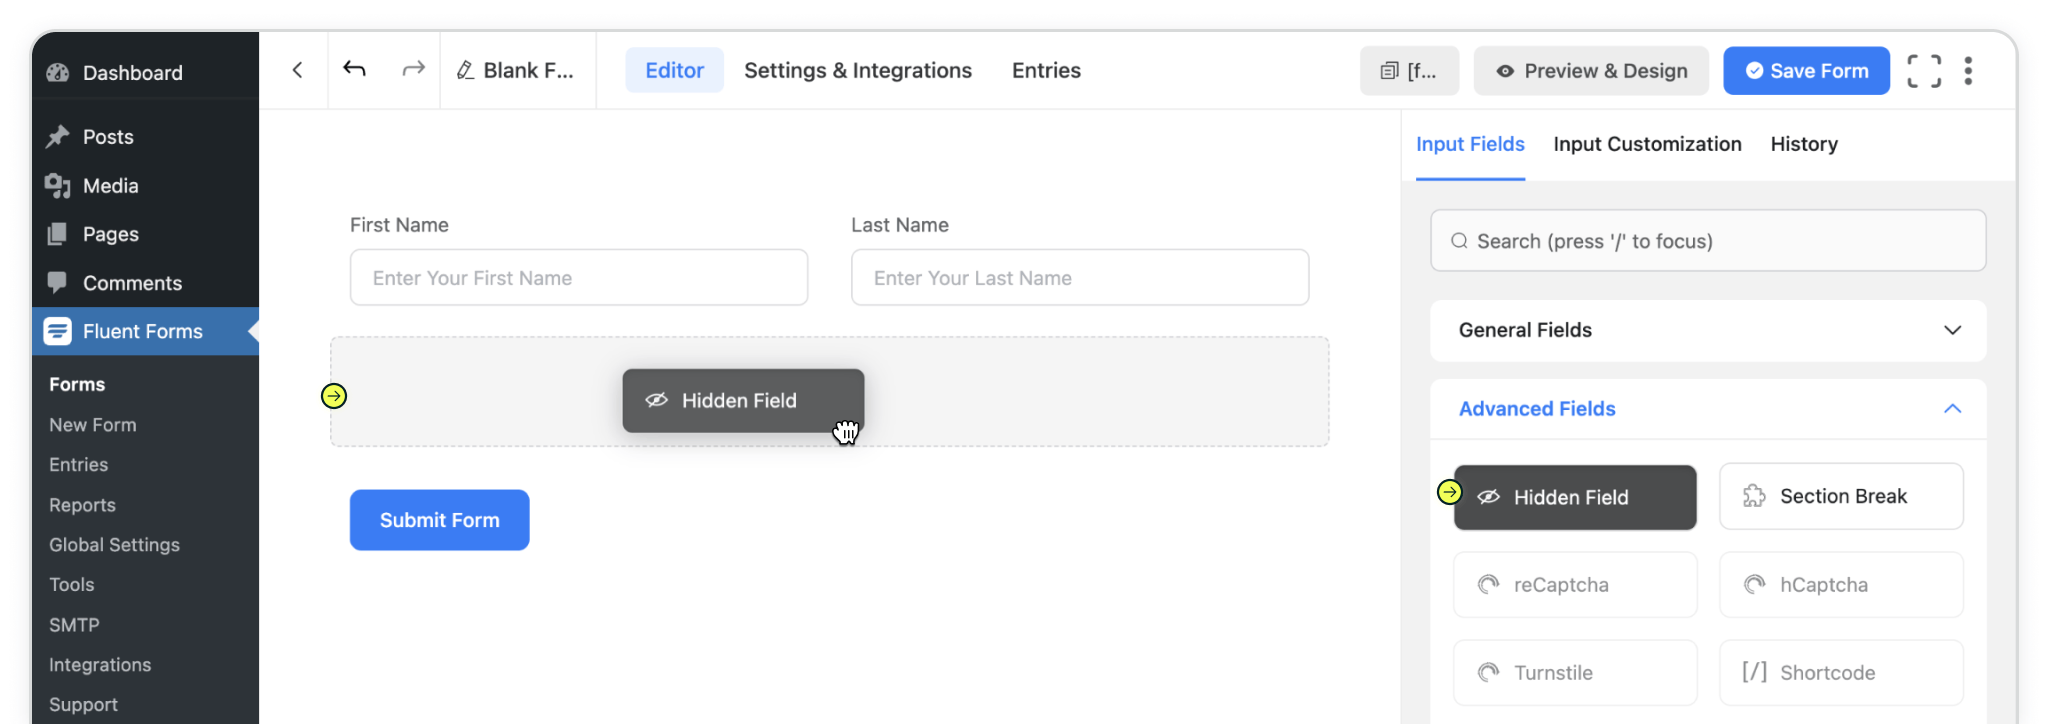This screenshot has width=2048, height=724.
Task: Add a Section Break field
Action: point(1841,496)
